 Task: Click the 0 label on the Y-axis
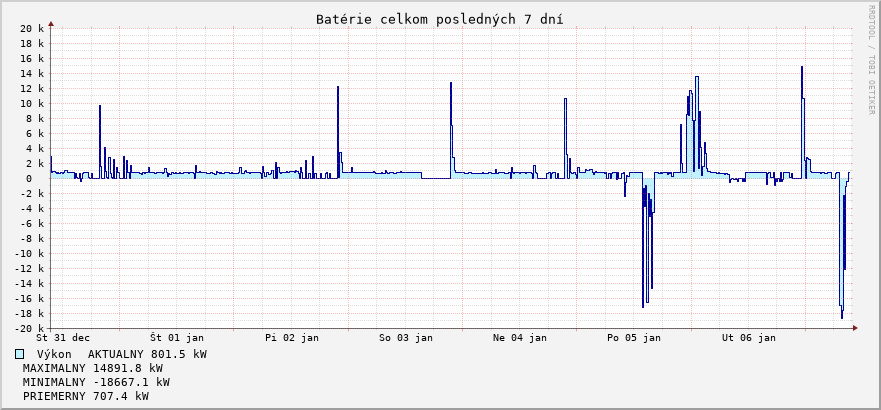pos(40,179)
